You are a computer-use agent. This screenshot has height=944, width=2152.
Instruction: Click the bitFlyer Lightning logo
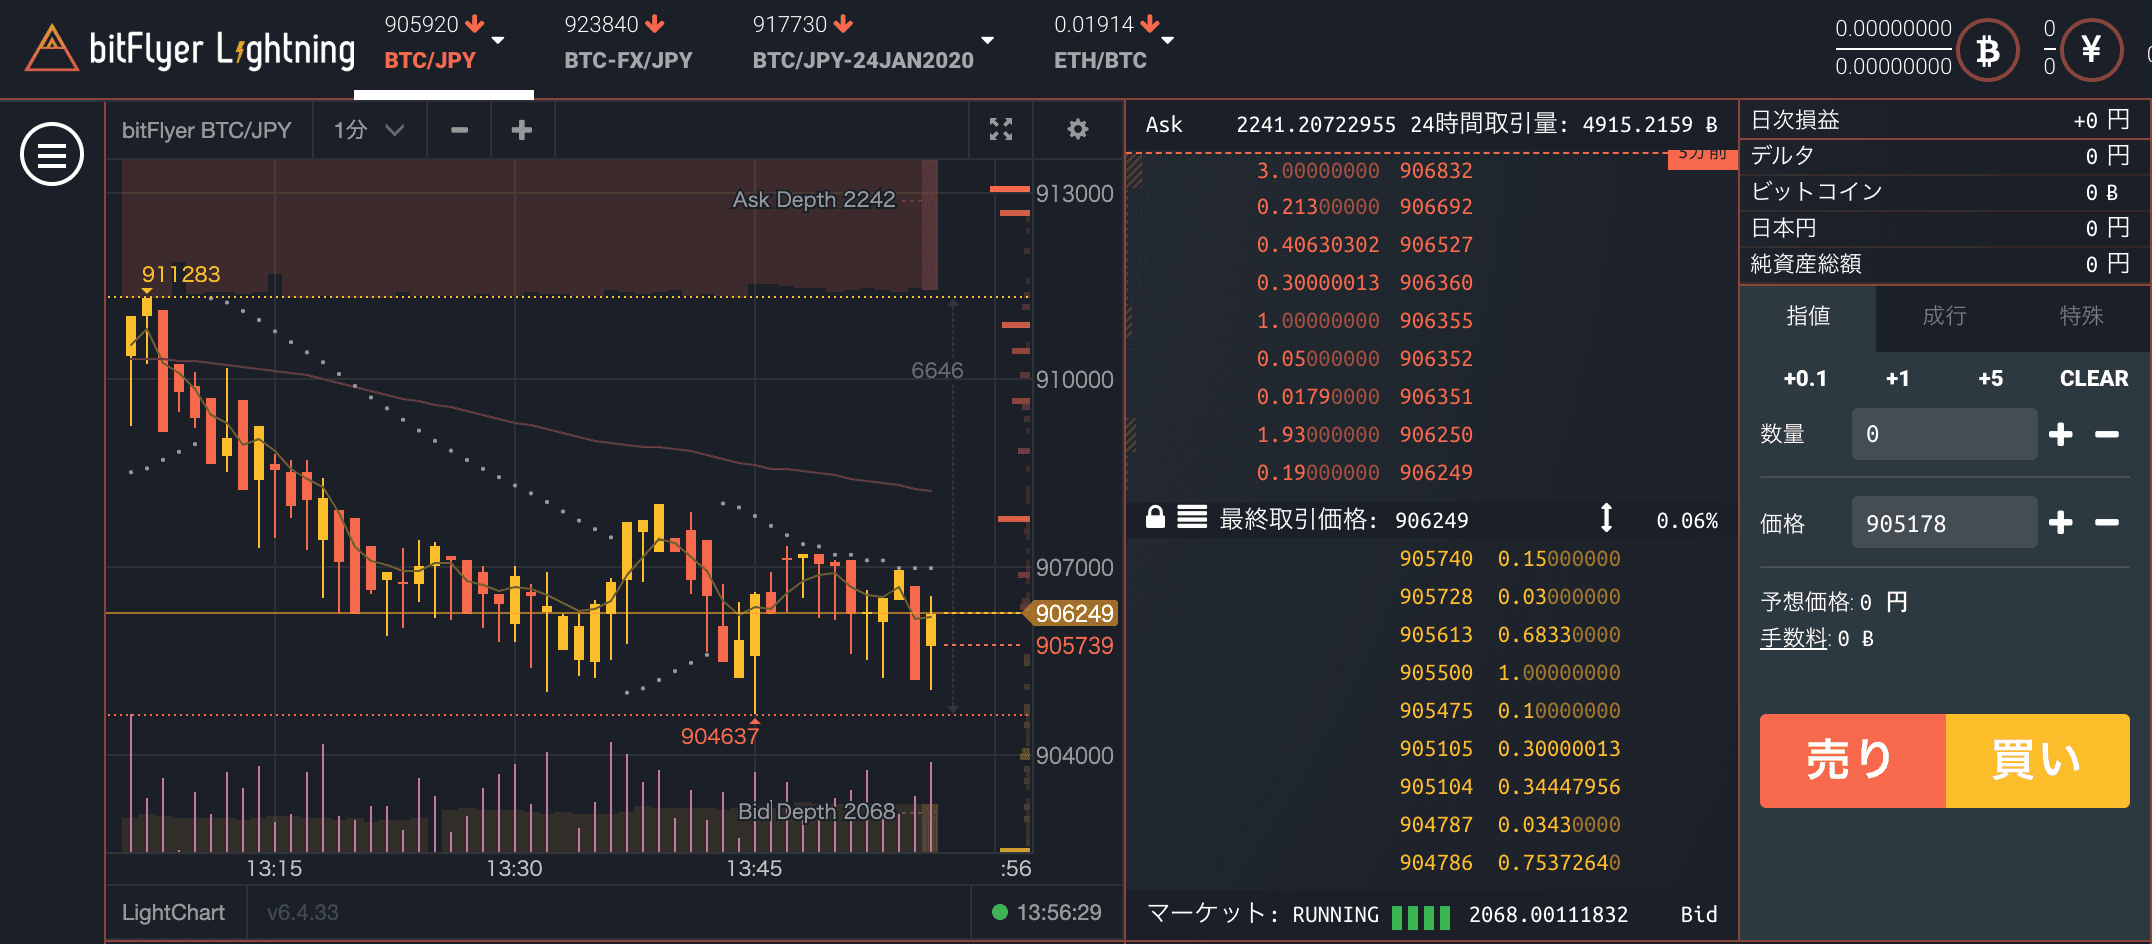tap(190, 49)
